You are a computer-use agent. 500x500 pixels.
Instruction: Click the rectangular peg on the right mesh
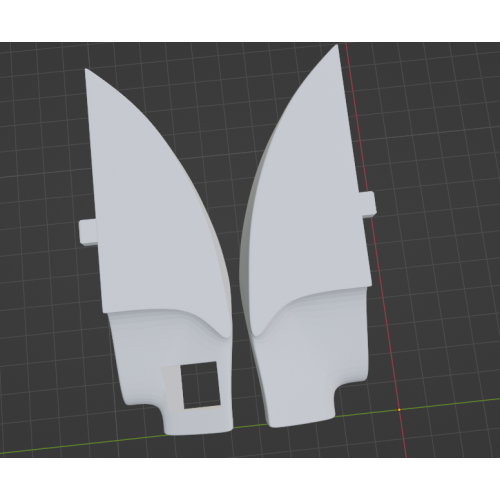(x=368, y=204)
